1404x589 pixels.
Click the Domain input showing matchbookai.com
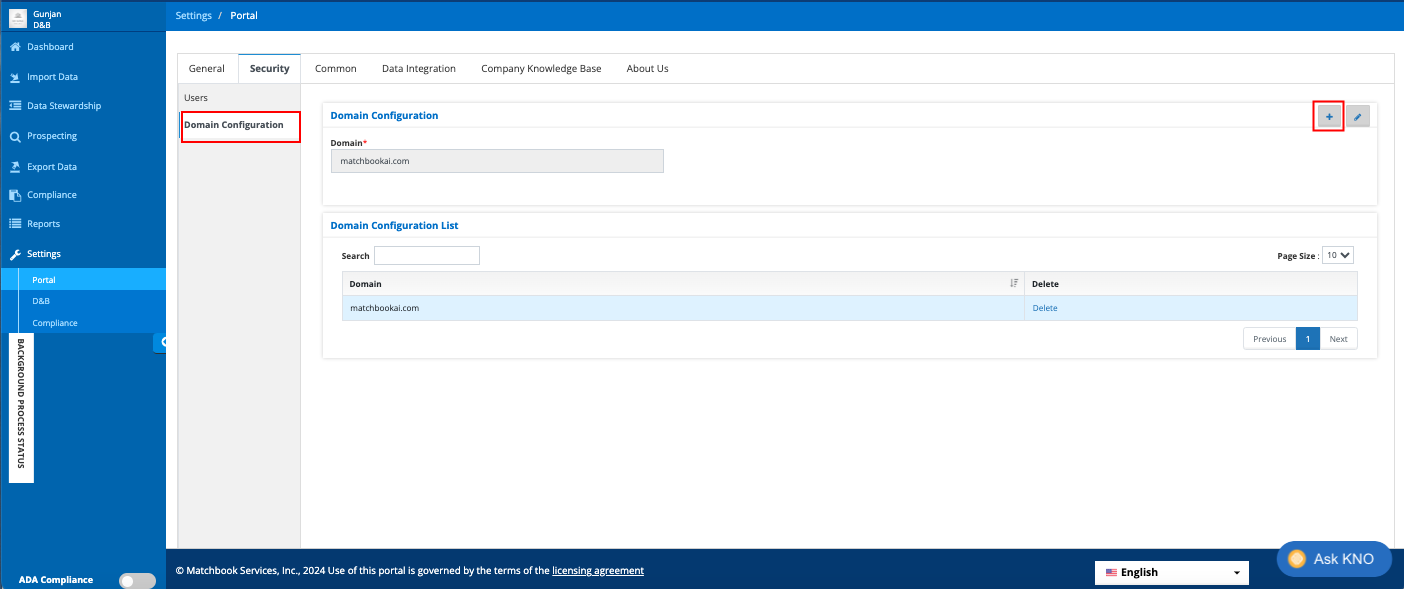click(497, 161)
